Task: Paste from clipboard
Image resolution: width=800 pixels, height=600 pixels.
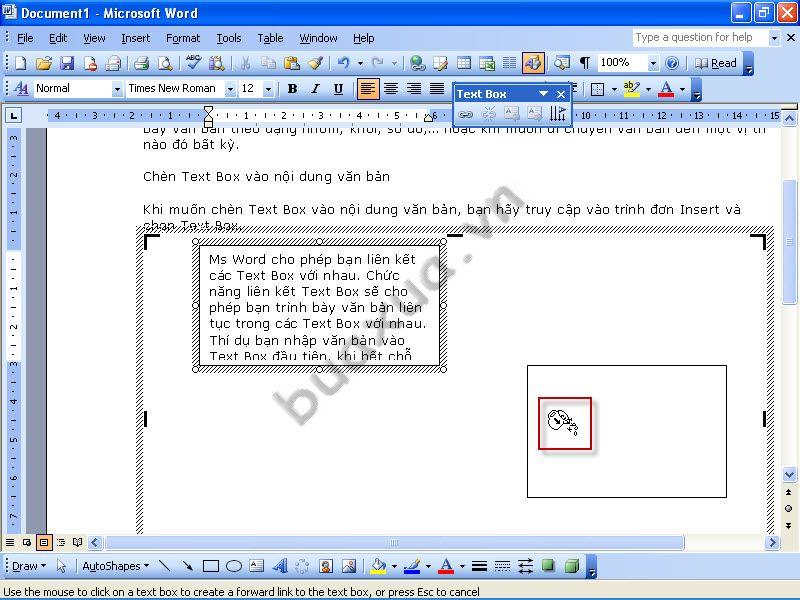Action: [x=292, y=63]
